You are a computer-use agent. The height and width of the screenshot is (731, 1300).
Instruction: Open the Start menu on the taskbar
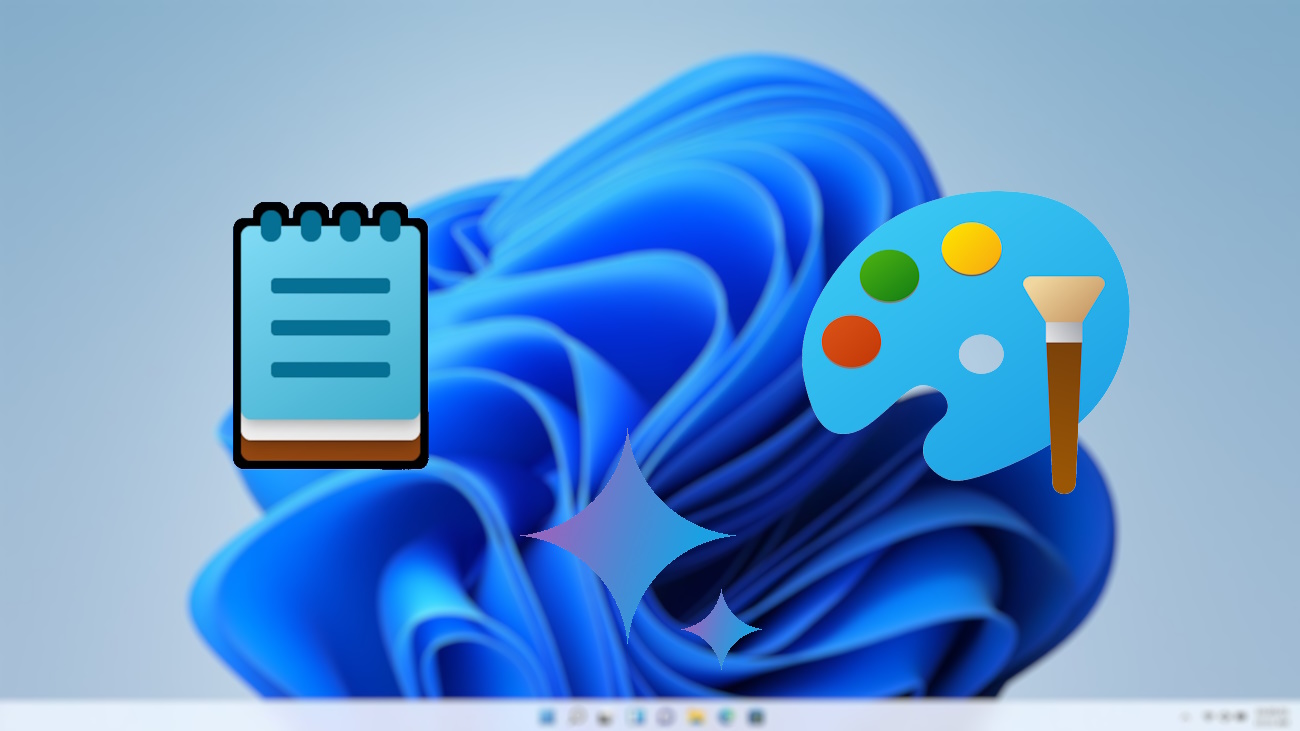547,716
